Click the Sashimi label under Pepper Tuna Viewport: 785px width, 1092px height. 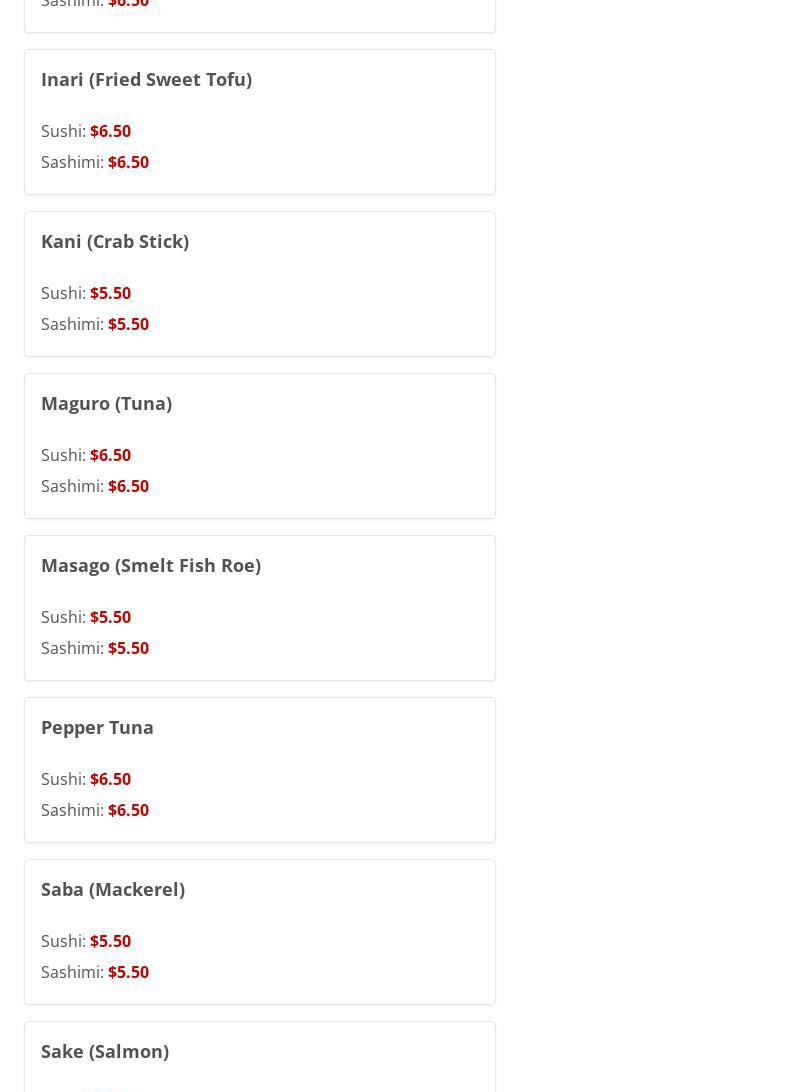(72, 810)
